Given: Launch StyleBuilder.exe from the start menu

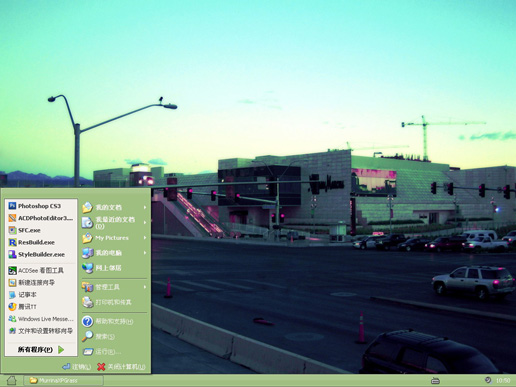Looking at the screenshot, I should tap(41, 254).
